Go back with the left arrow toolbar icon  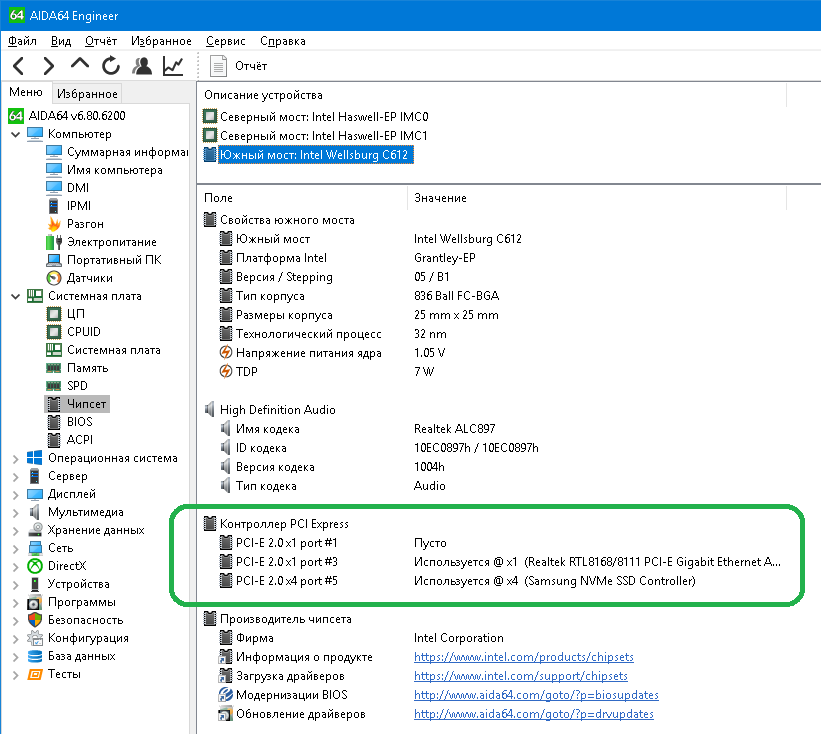pos(18,66)
